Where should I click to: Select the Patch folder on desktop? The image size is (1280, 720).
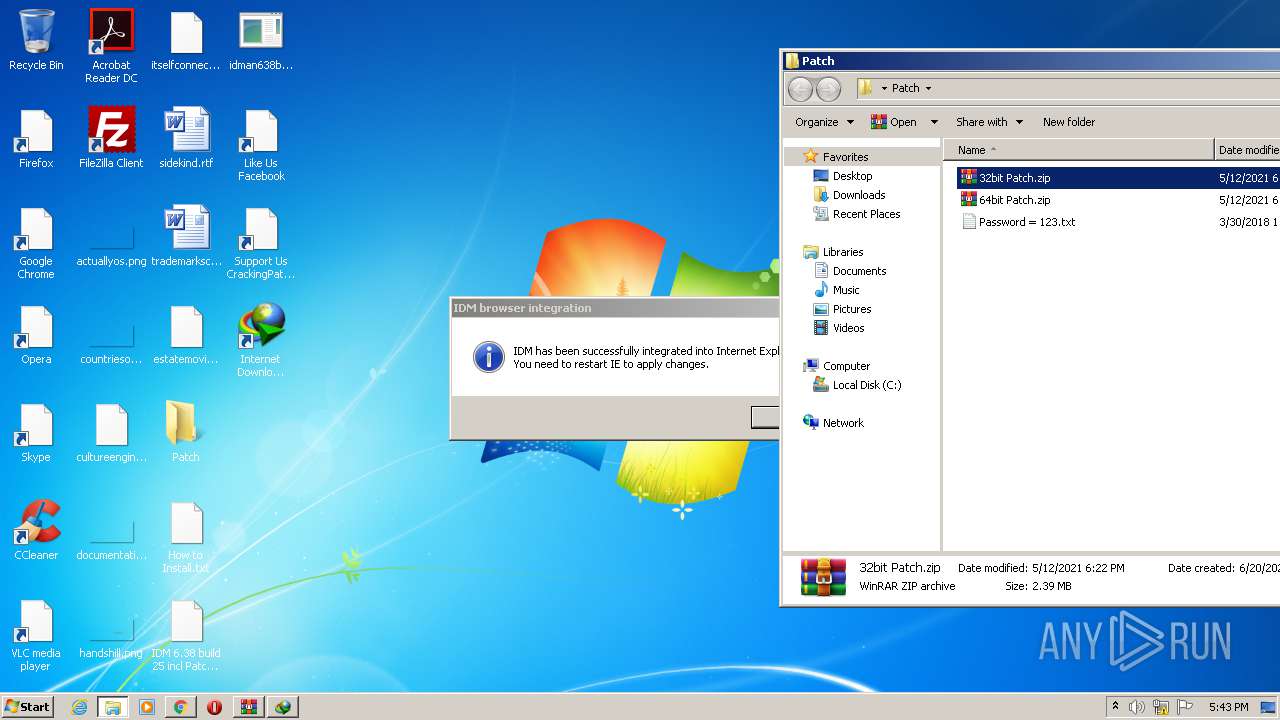point(186,433)
